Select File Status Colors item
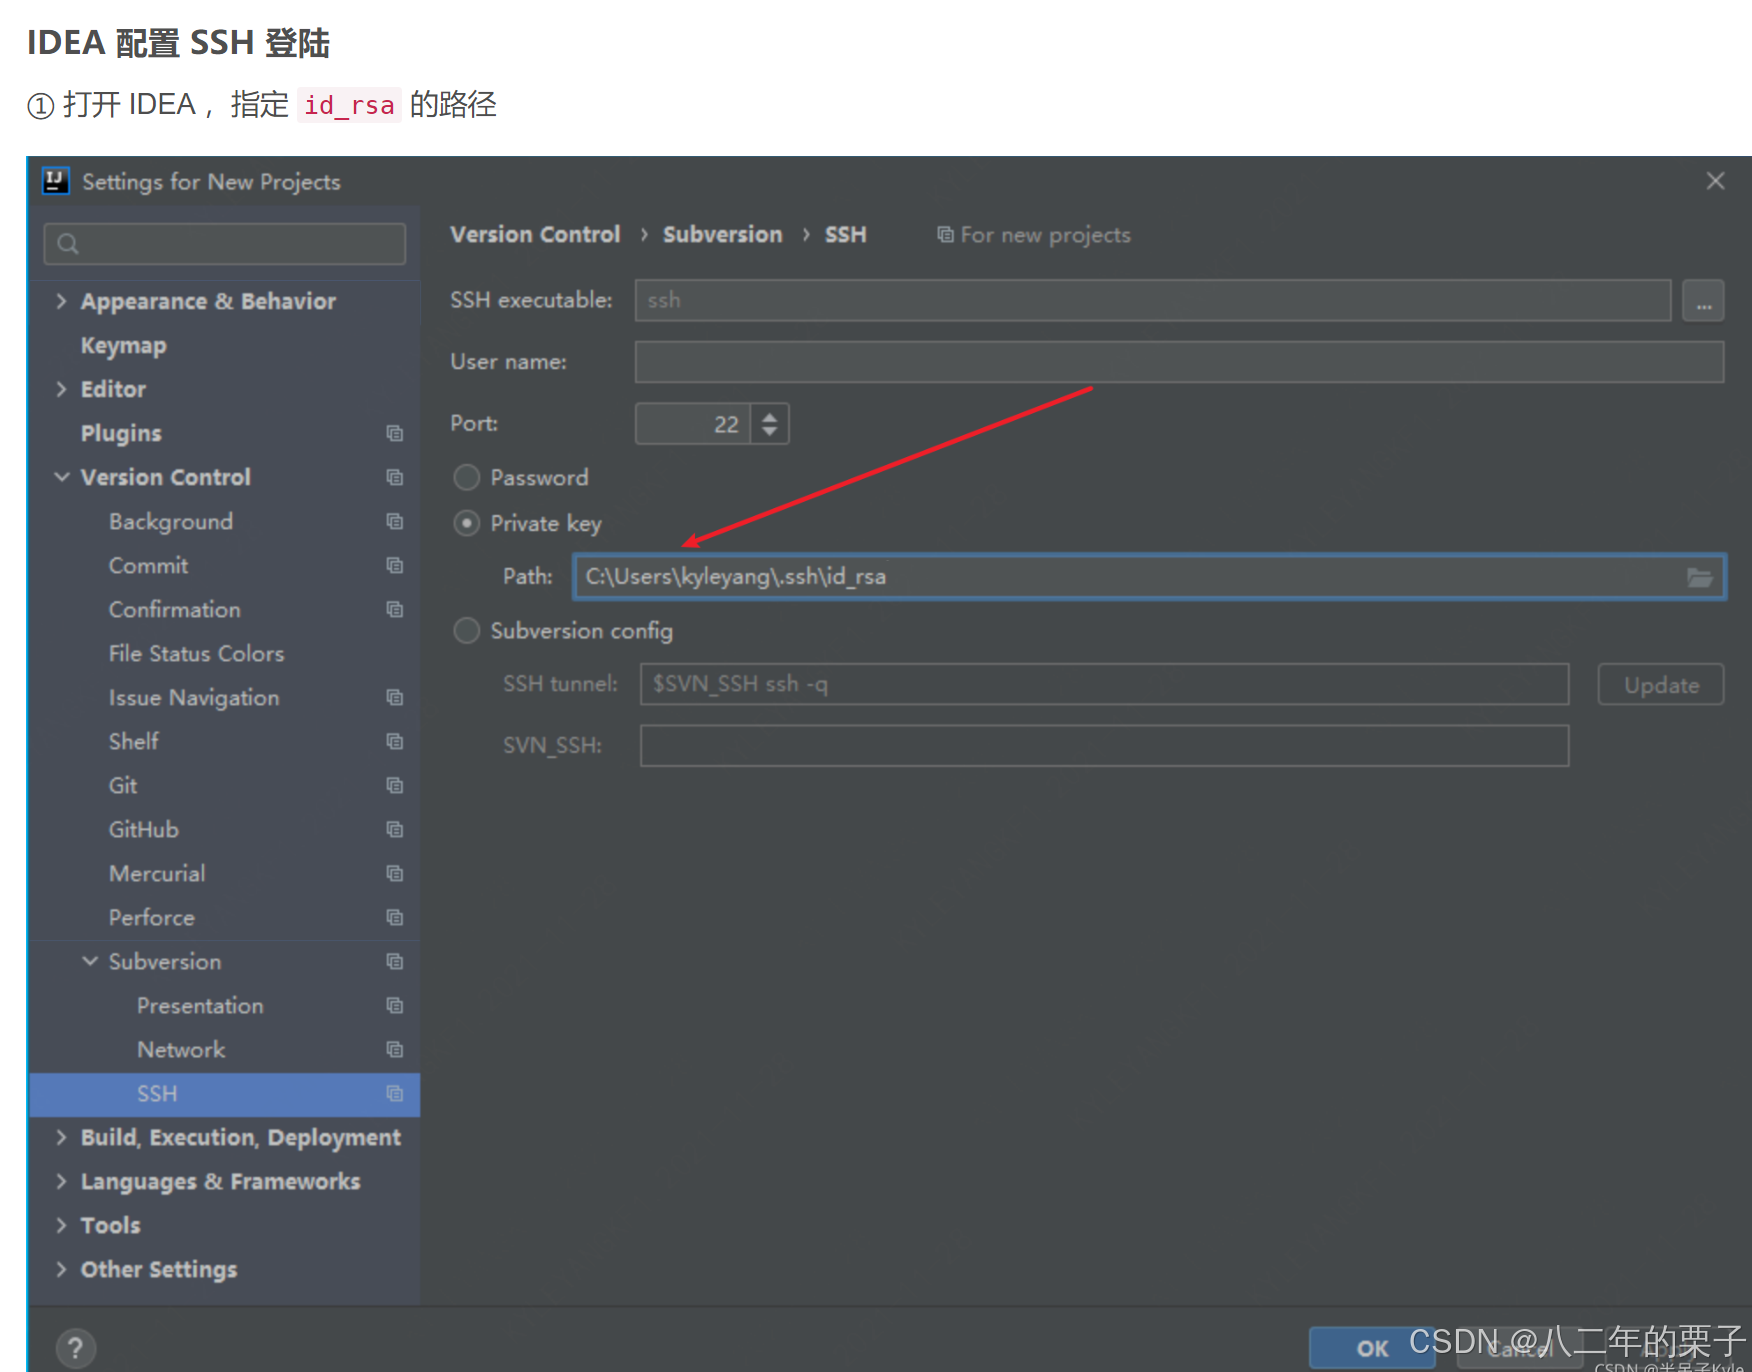The image size is (1752, 1372). [197, 653]
